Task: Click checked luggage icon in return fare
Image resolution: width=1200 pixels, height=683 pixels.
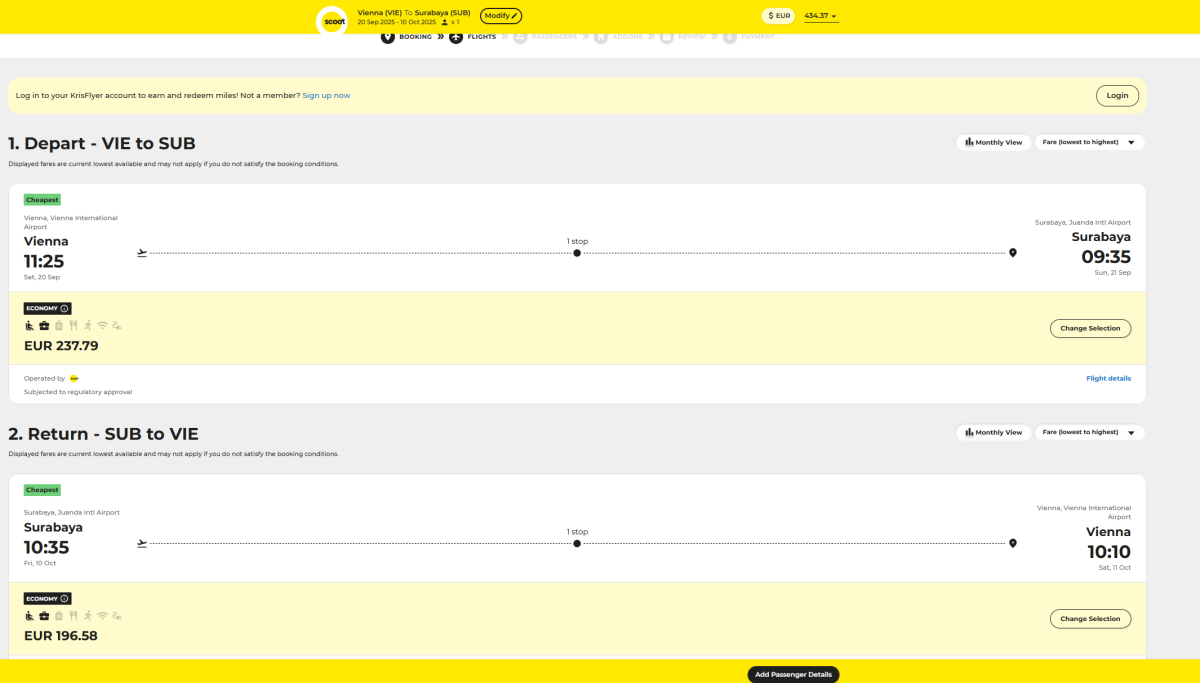Action: (59, 615)
